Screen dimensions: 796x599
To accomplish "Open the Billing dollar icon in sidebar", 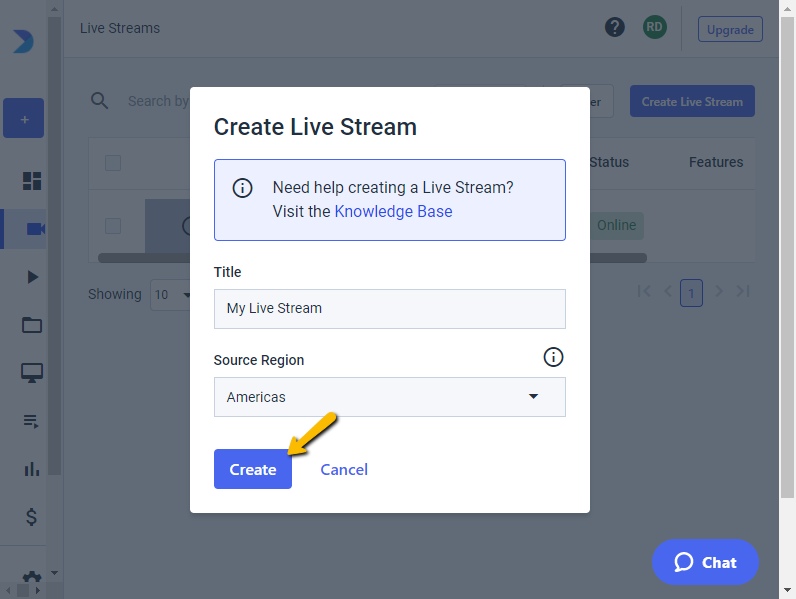I will pyautogui.click(x=31, y=517).
